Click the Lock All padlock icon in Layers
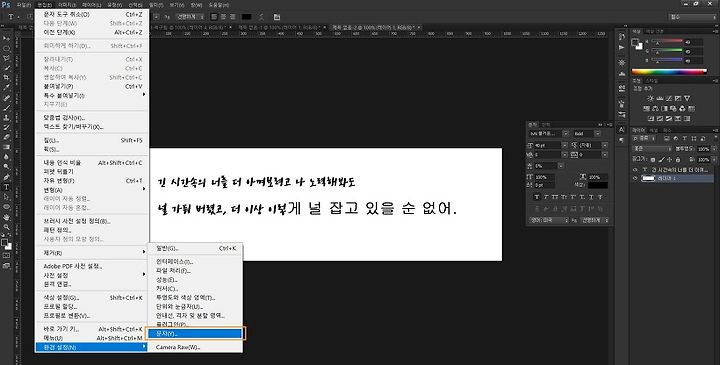720x365 pixels. 677,159
